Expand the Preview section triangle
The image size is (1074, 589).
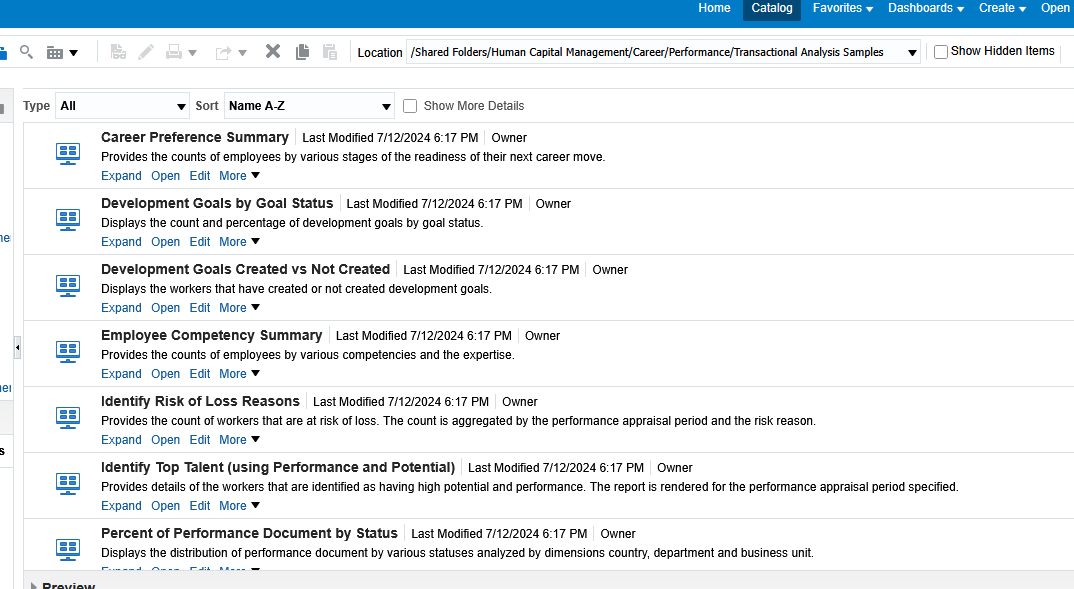[x=34, y=586]
